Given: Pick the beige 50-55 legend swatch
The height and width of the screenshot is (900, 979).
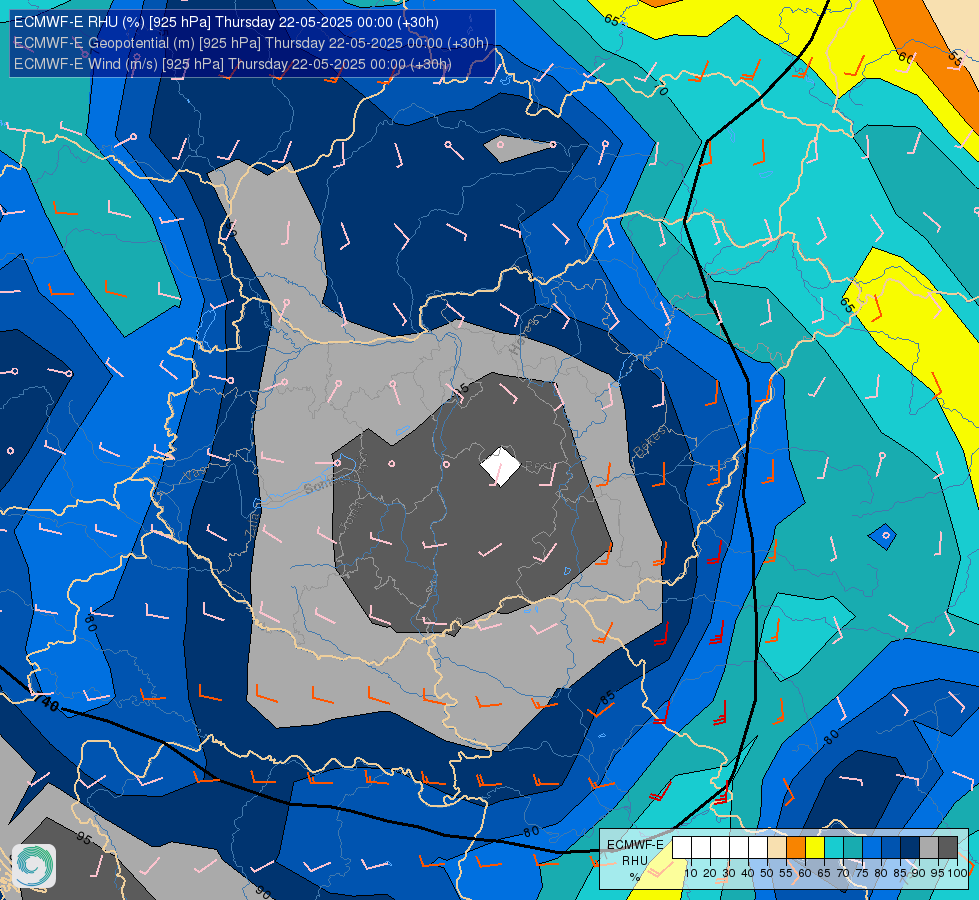Looking at the screenshot, I should (777, 848).
